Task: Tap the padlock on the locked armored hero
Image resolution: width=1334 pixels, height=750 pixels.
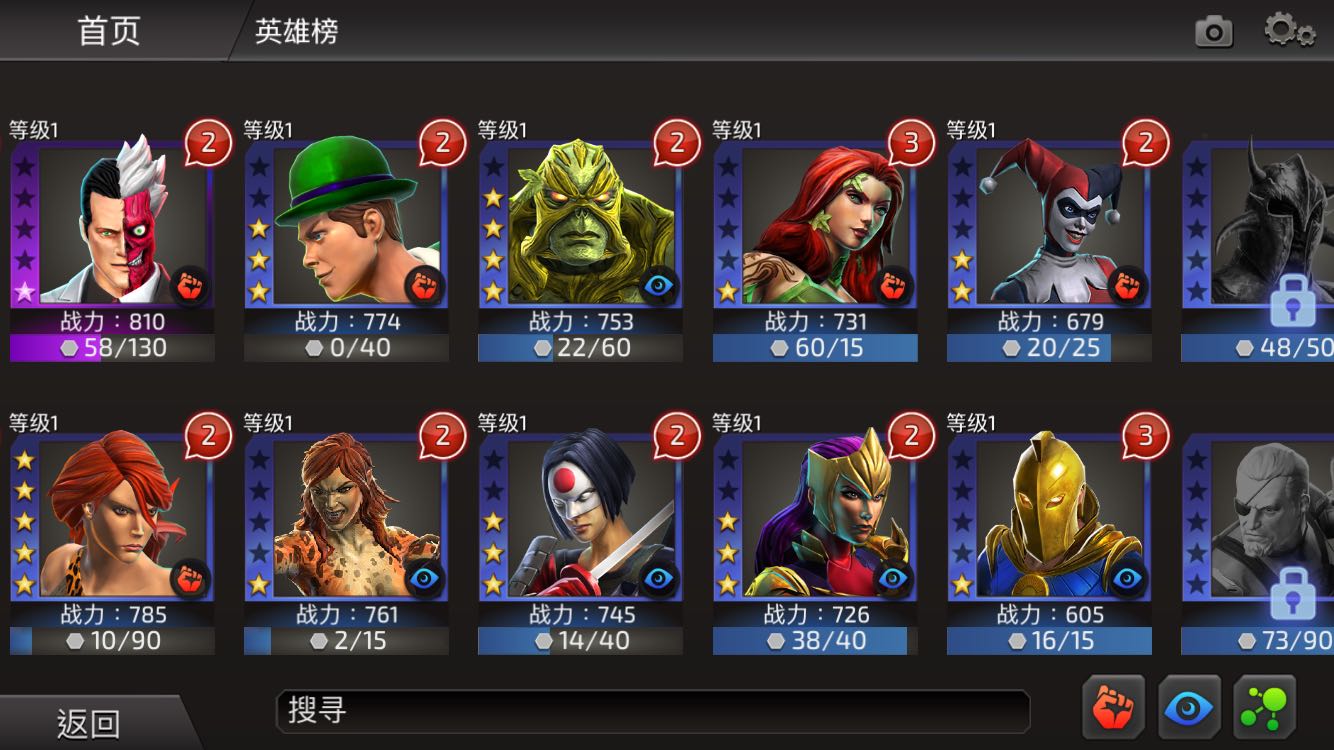Action: tap(1291, 303)
